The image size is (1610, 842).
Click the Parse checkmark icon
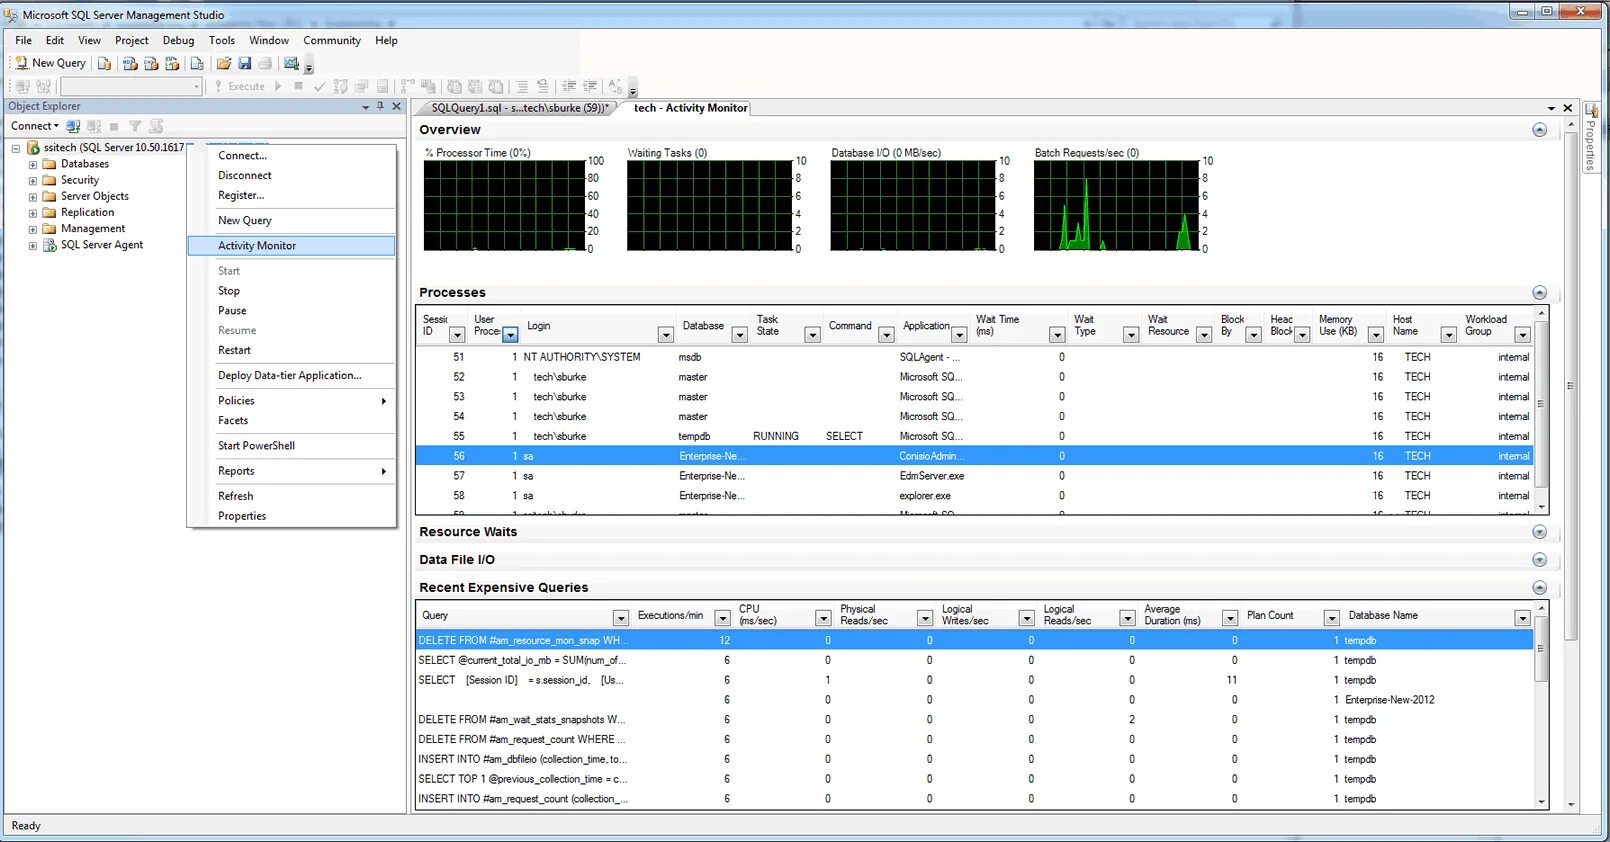point(319,86)
